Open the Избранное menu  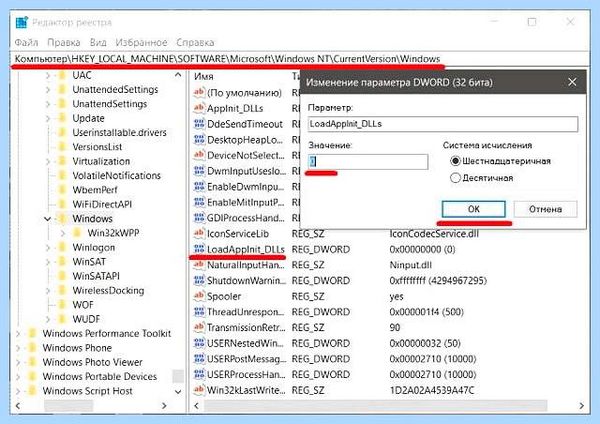pyautogui.click(x=141, y=42)
